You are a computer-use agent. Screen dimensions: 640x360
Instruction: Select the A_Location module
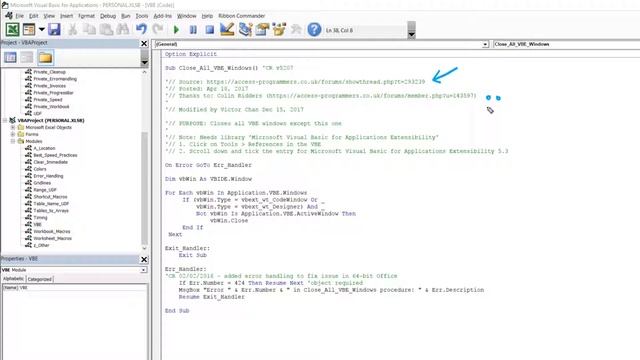tap(44, 148)
